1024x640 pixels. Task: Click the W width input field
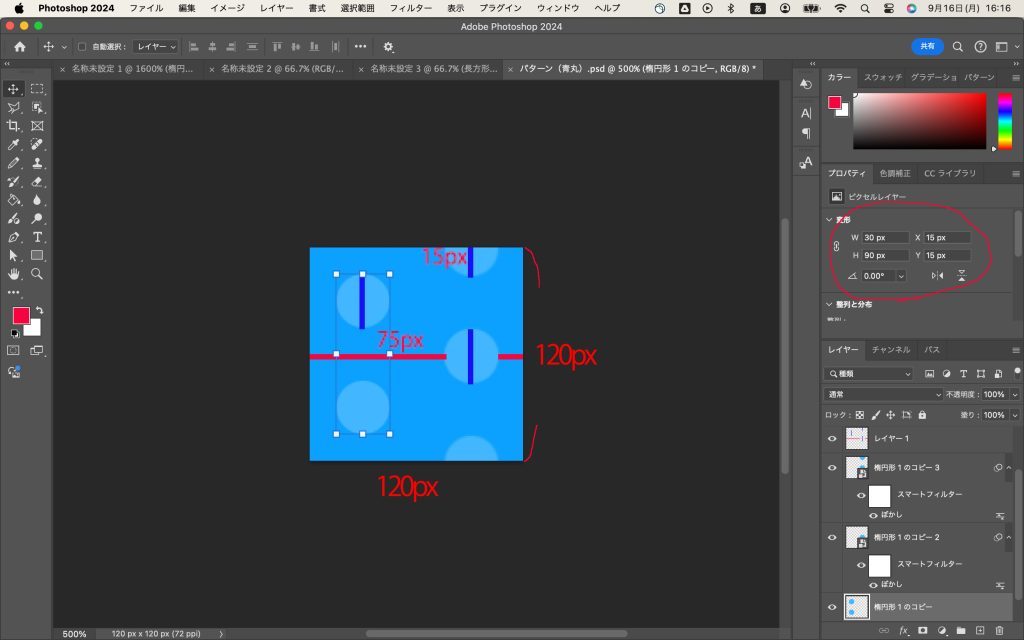(885, 238)
